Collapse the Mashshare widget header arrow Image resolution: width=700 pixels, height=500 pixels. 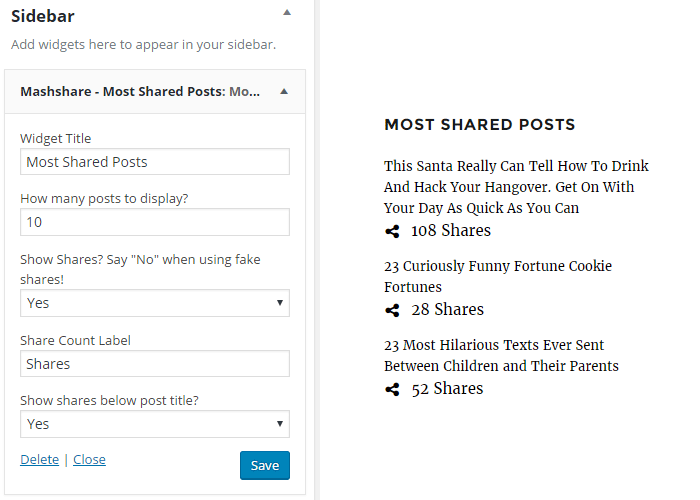pyautogui.click(x=284, y=91)
